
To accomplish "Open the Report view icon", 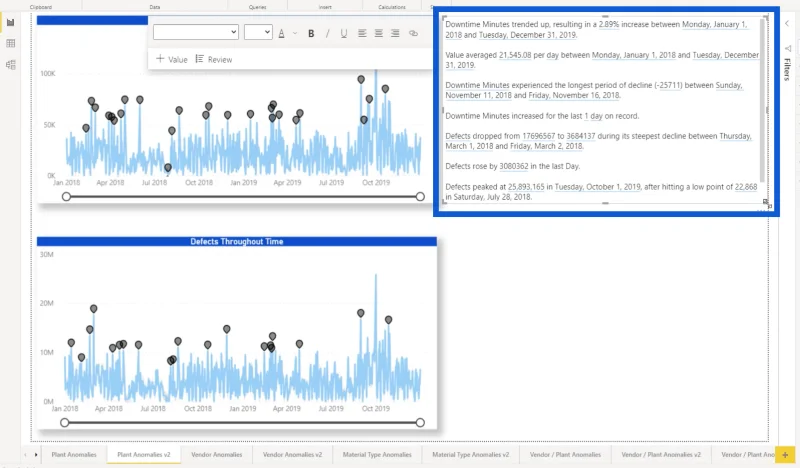I will tap(10, 22).
